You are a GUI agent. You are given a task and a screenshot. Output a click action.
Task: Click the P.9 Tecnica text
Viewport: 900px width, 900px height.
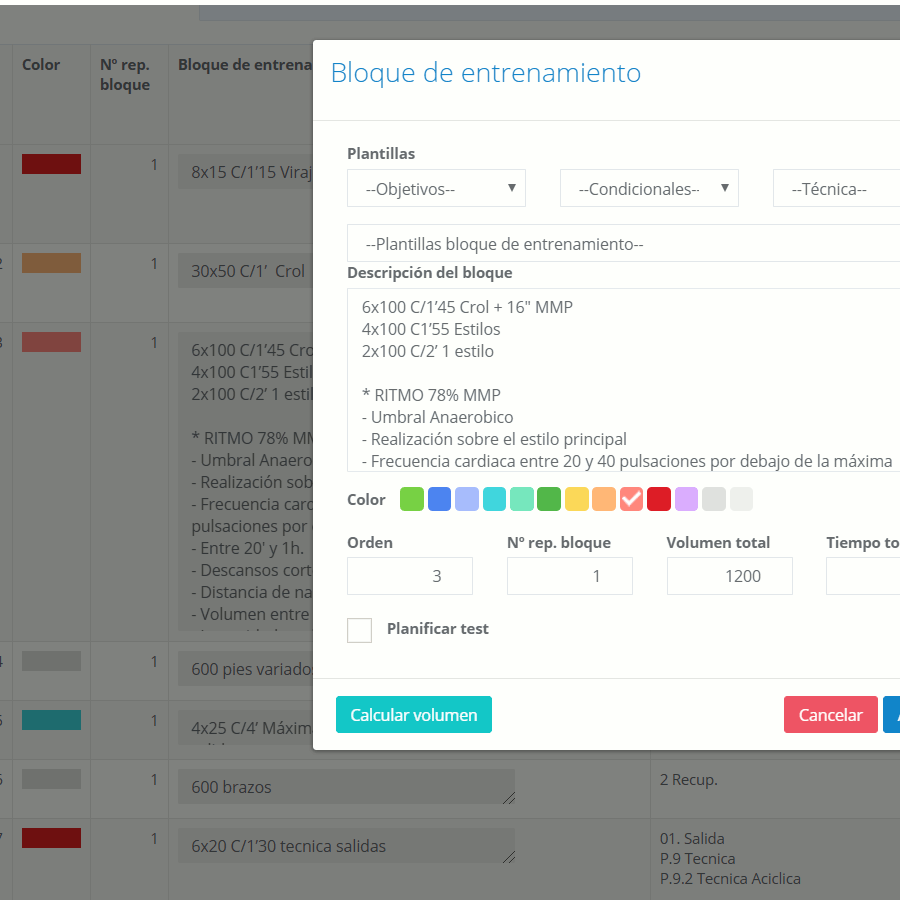click(x=697, y=859)
